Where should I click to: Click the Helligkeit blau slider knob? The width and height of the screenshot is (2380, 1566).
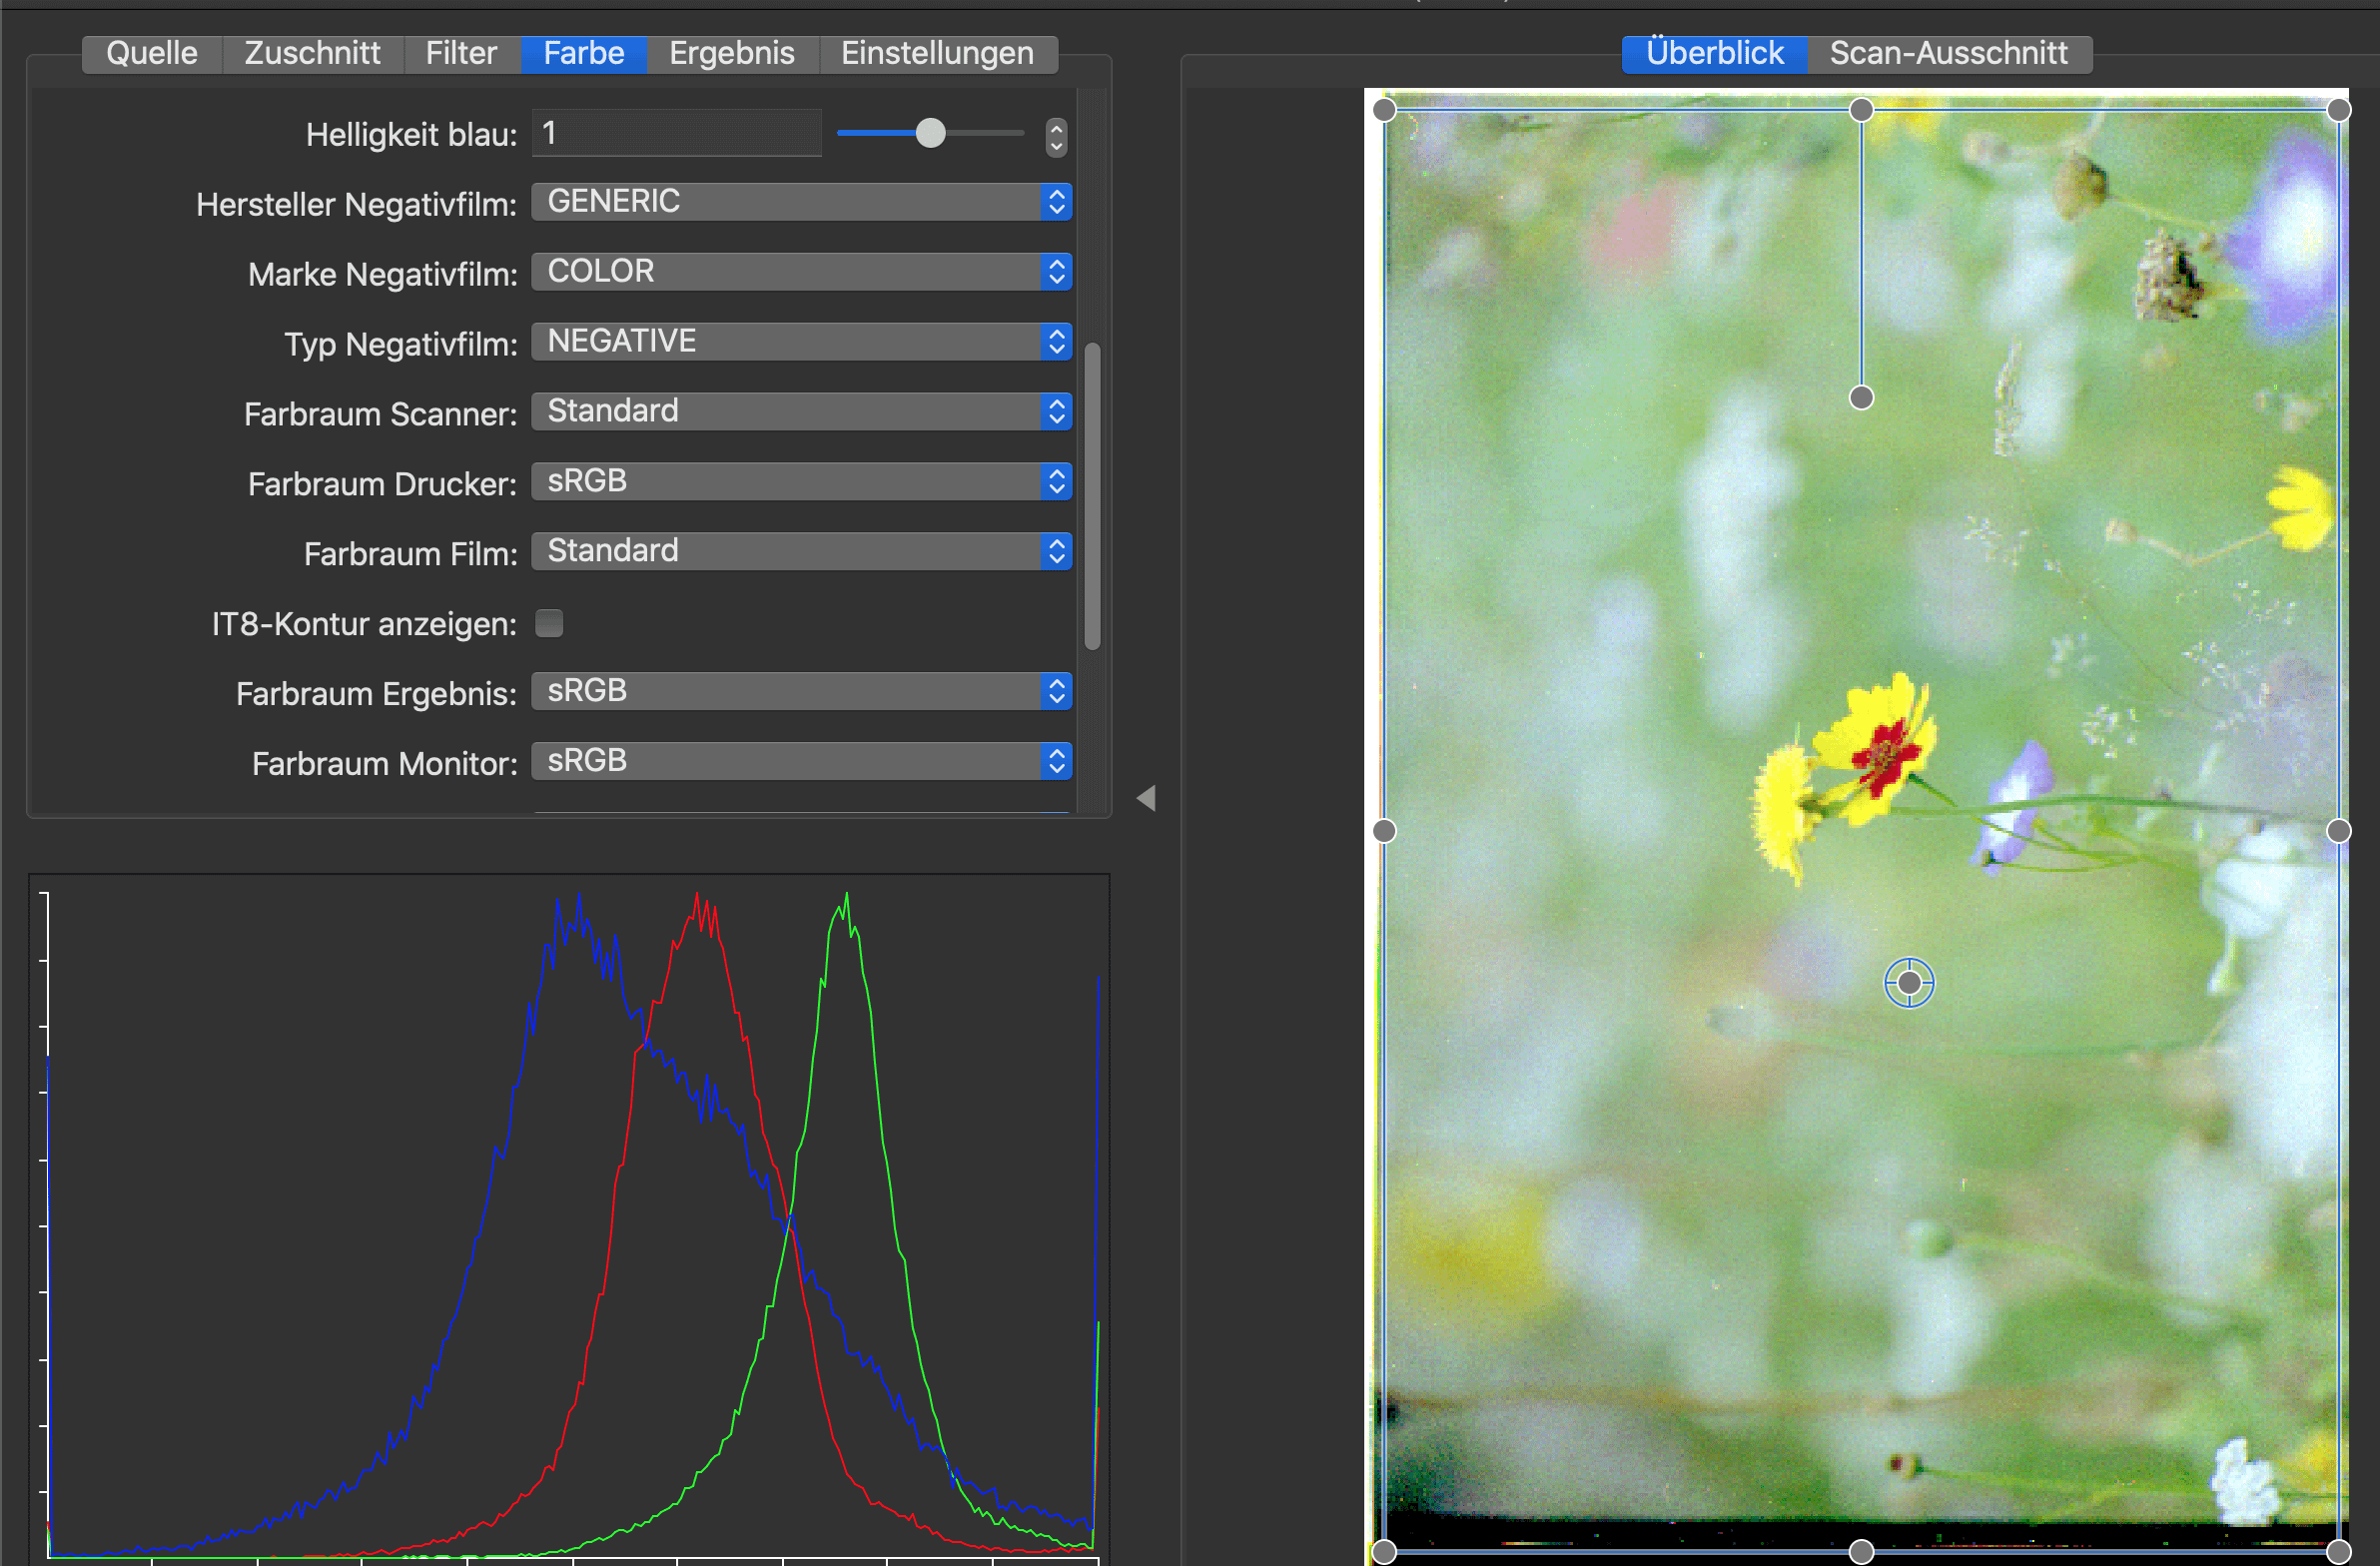click(930, 133)
